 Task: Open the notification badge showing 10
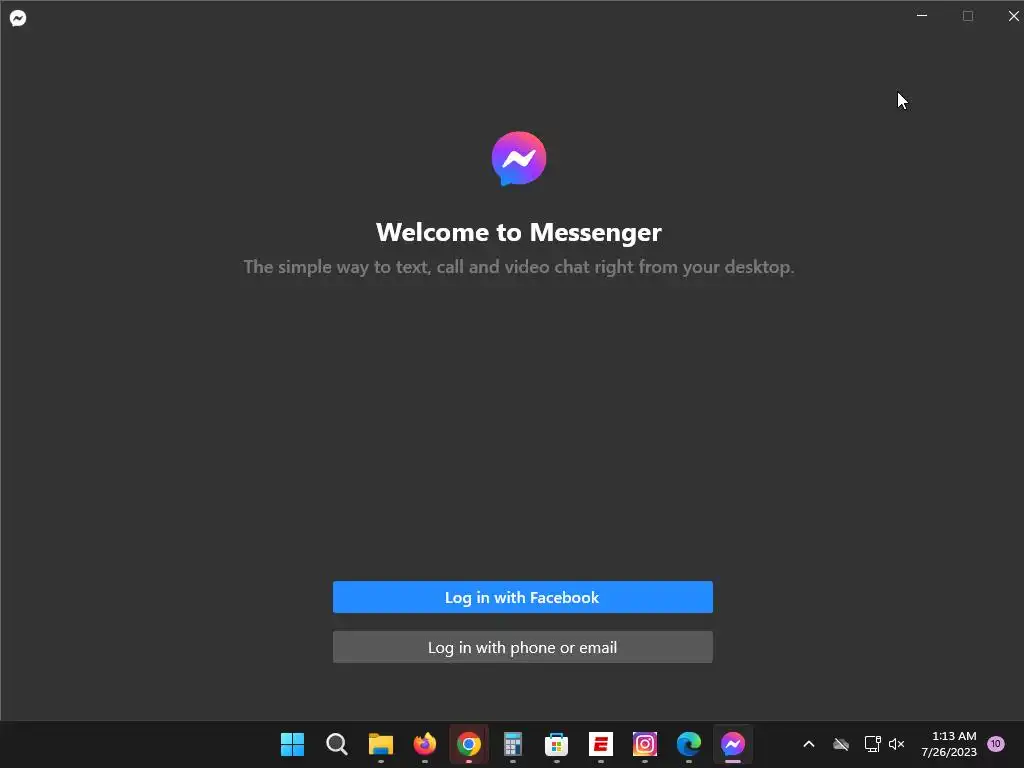[x=996, y=744]
